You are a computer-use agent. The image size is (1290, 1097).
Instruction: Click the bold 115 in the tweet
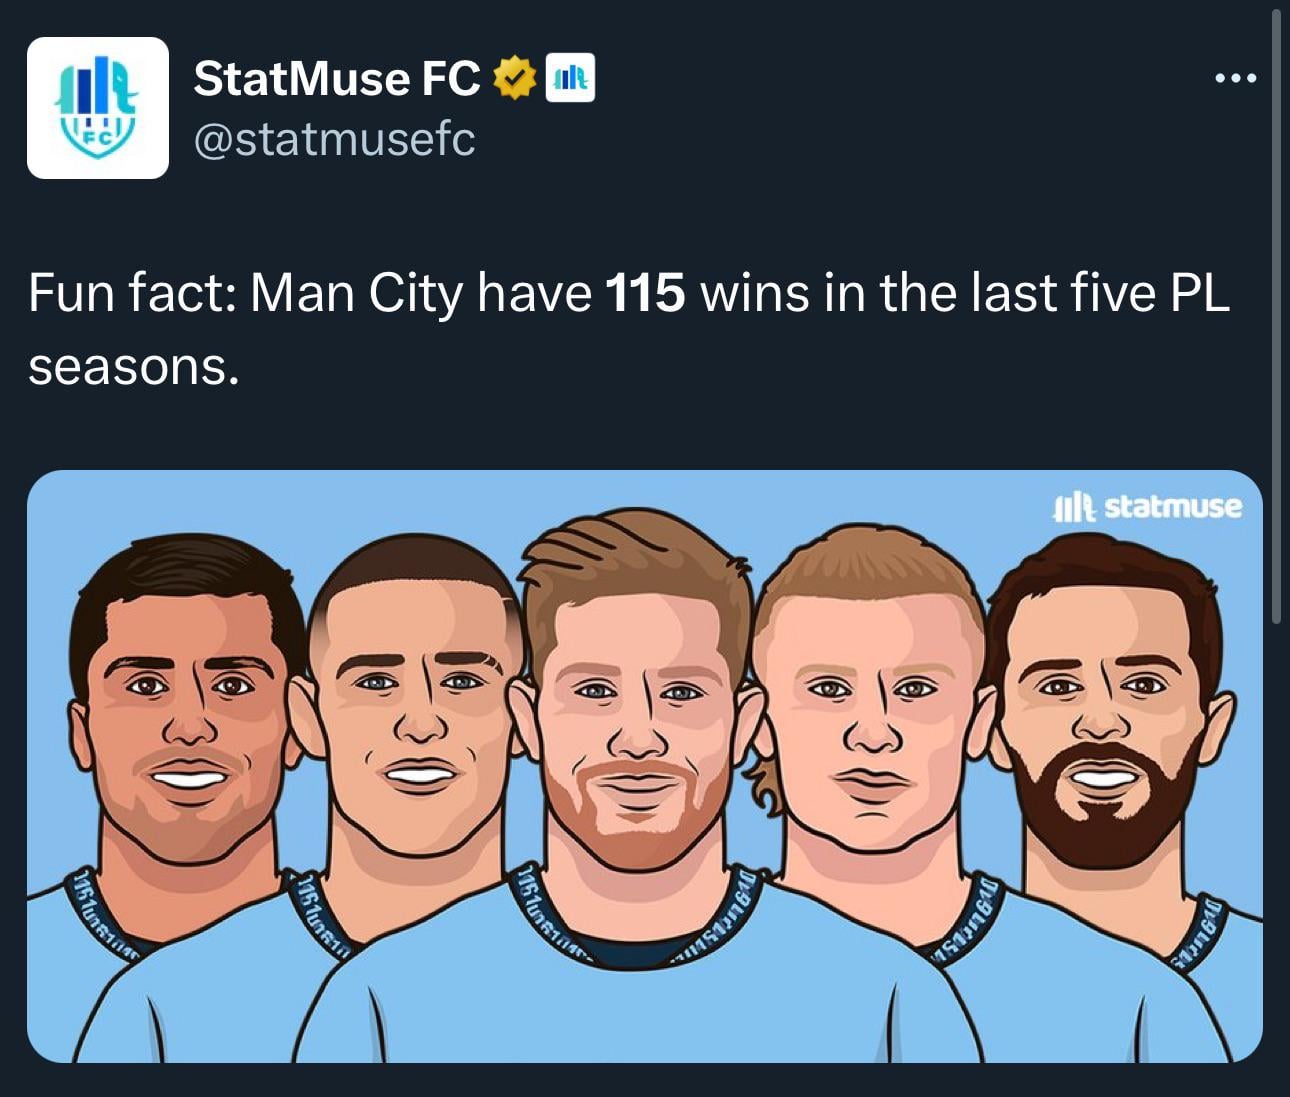pyautogui.click(x=646, y=293)
